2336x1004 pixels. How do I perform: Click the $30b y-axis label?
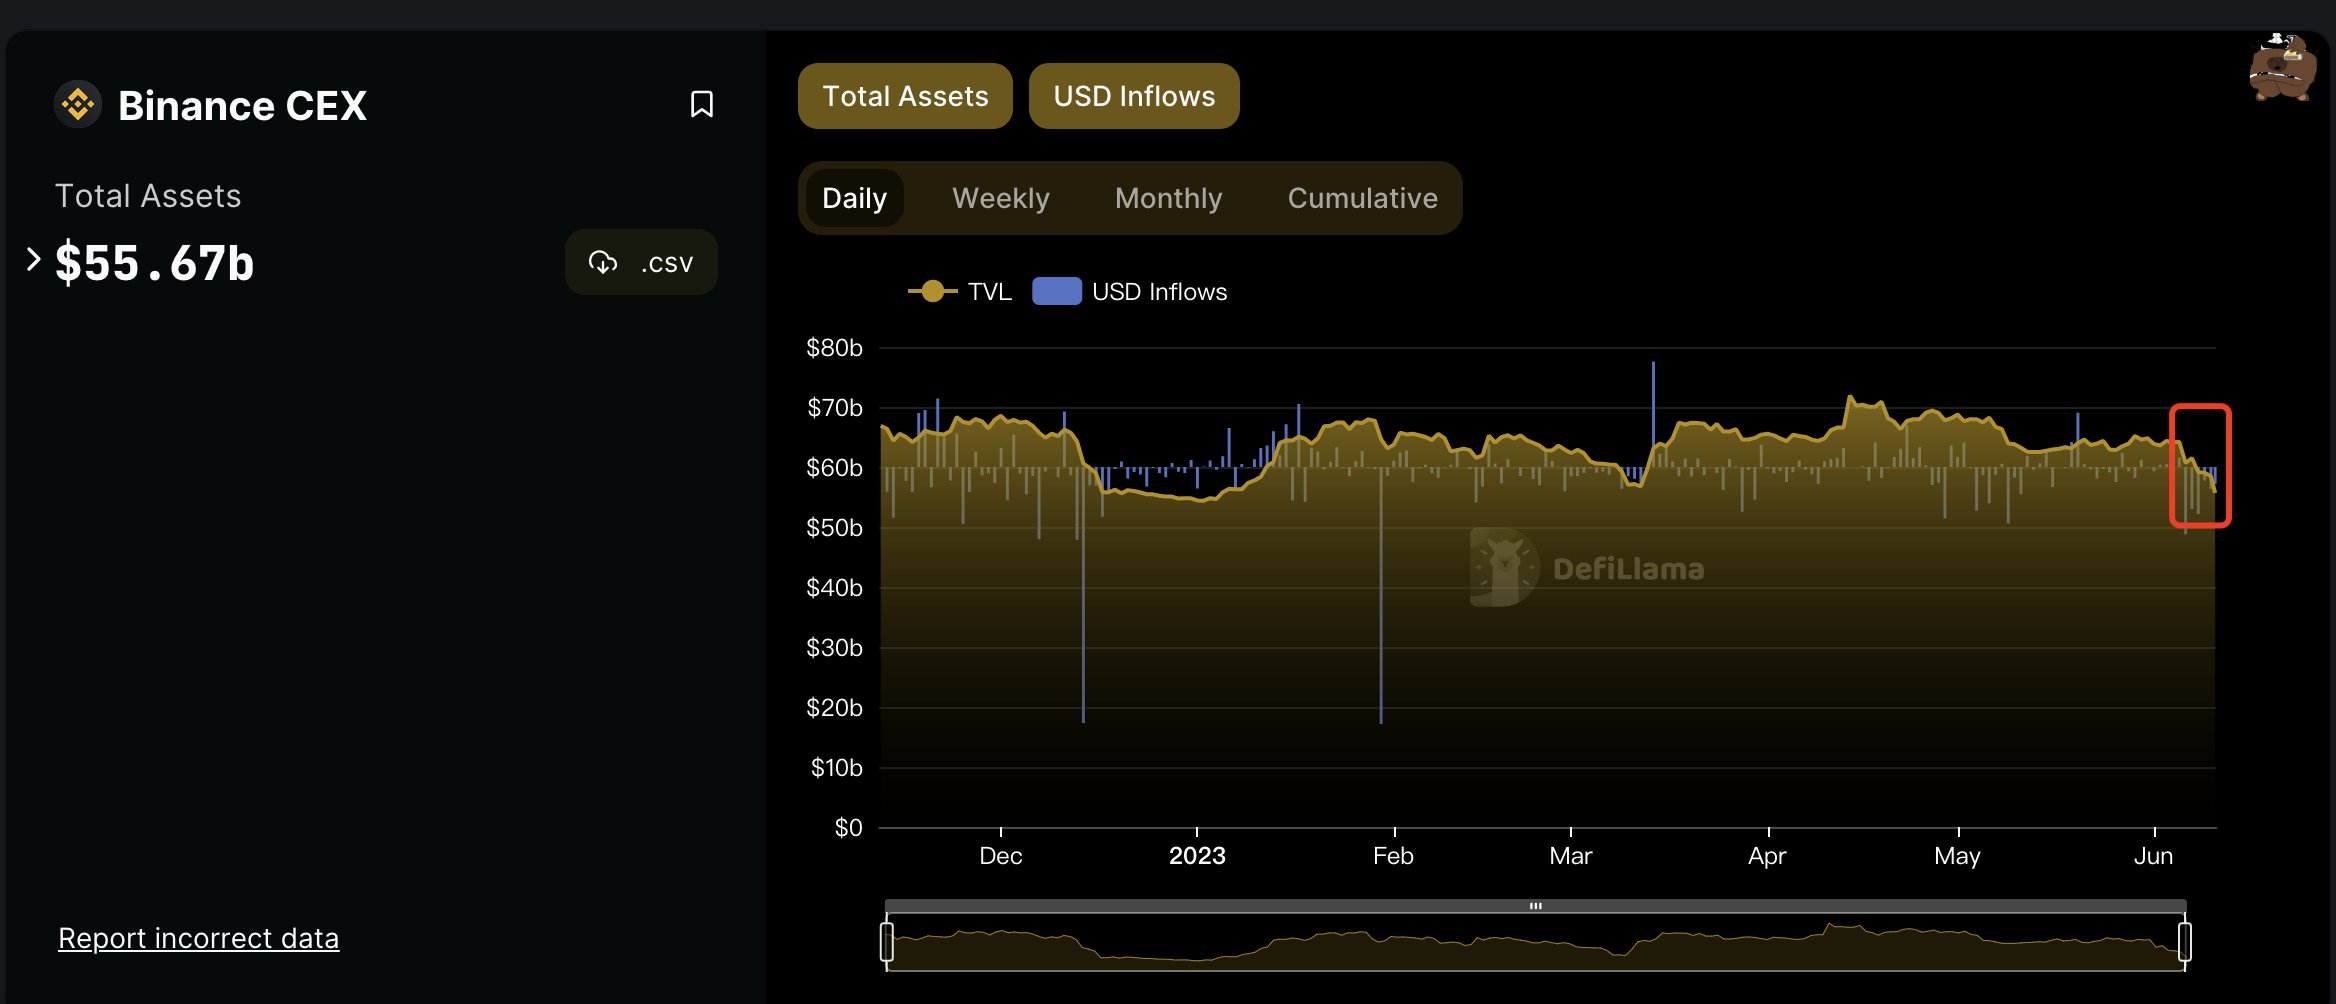click(834, 648)
